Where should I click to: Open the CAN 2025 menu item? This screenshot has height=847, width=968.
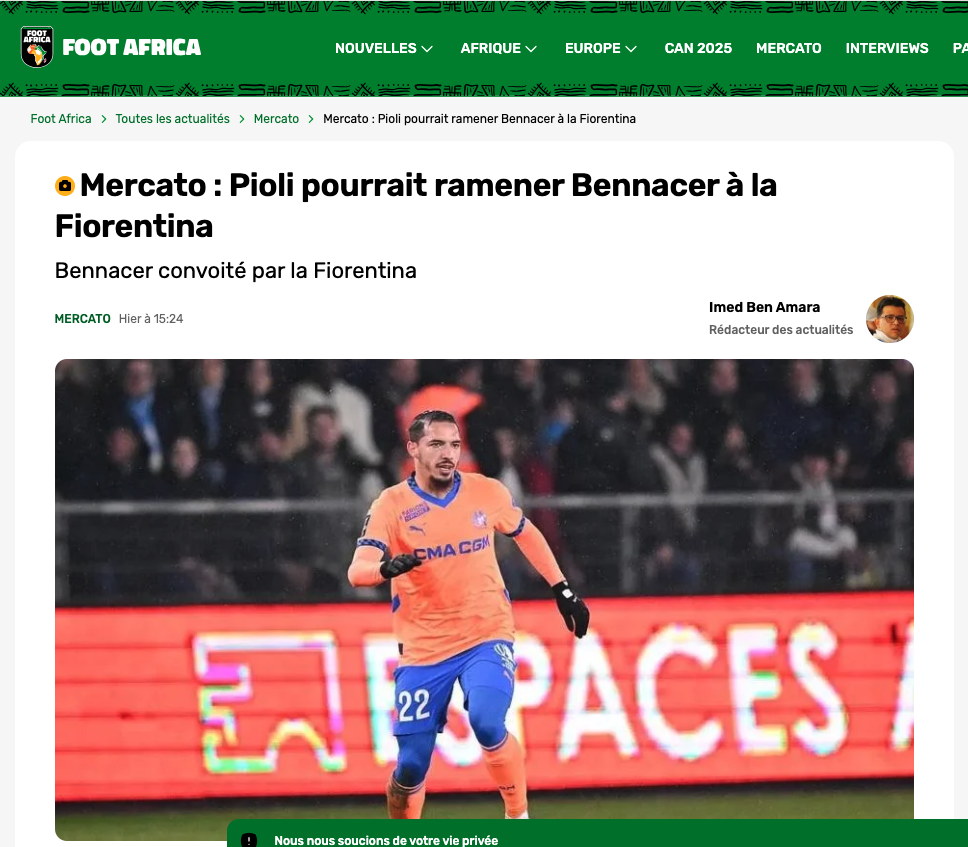click(x=698, y=48)
